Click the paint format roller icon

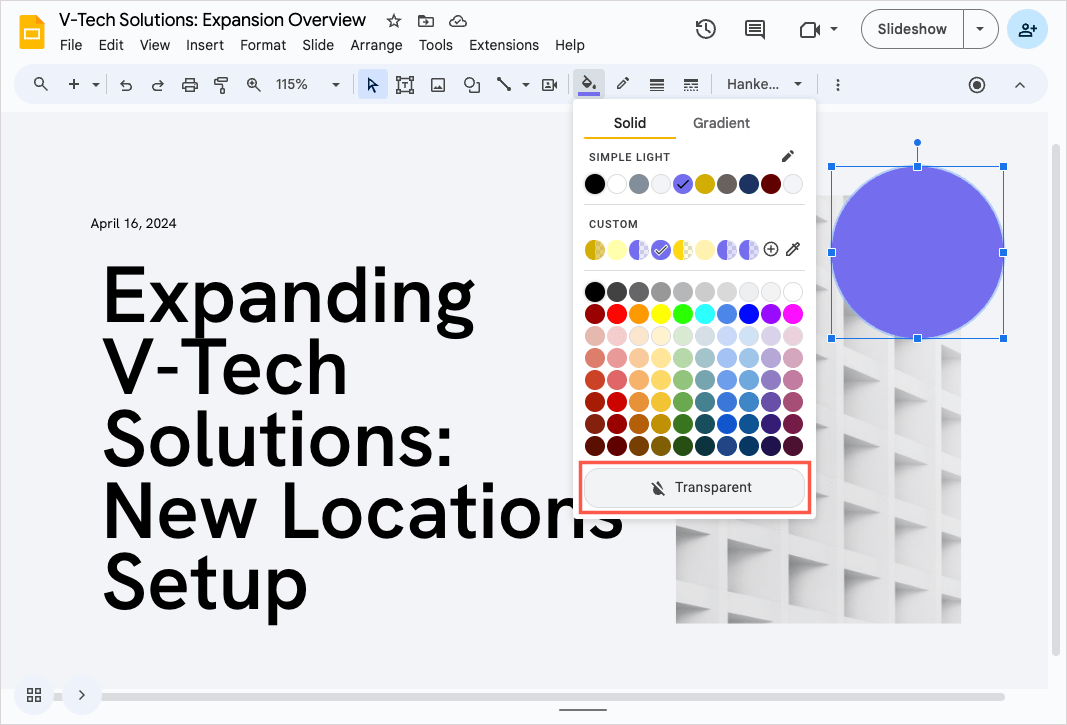[221, 85]
